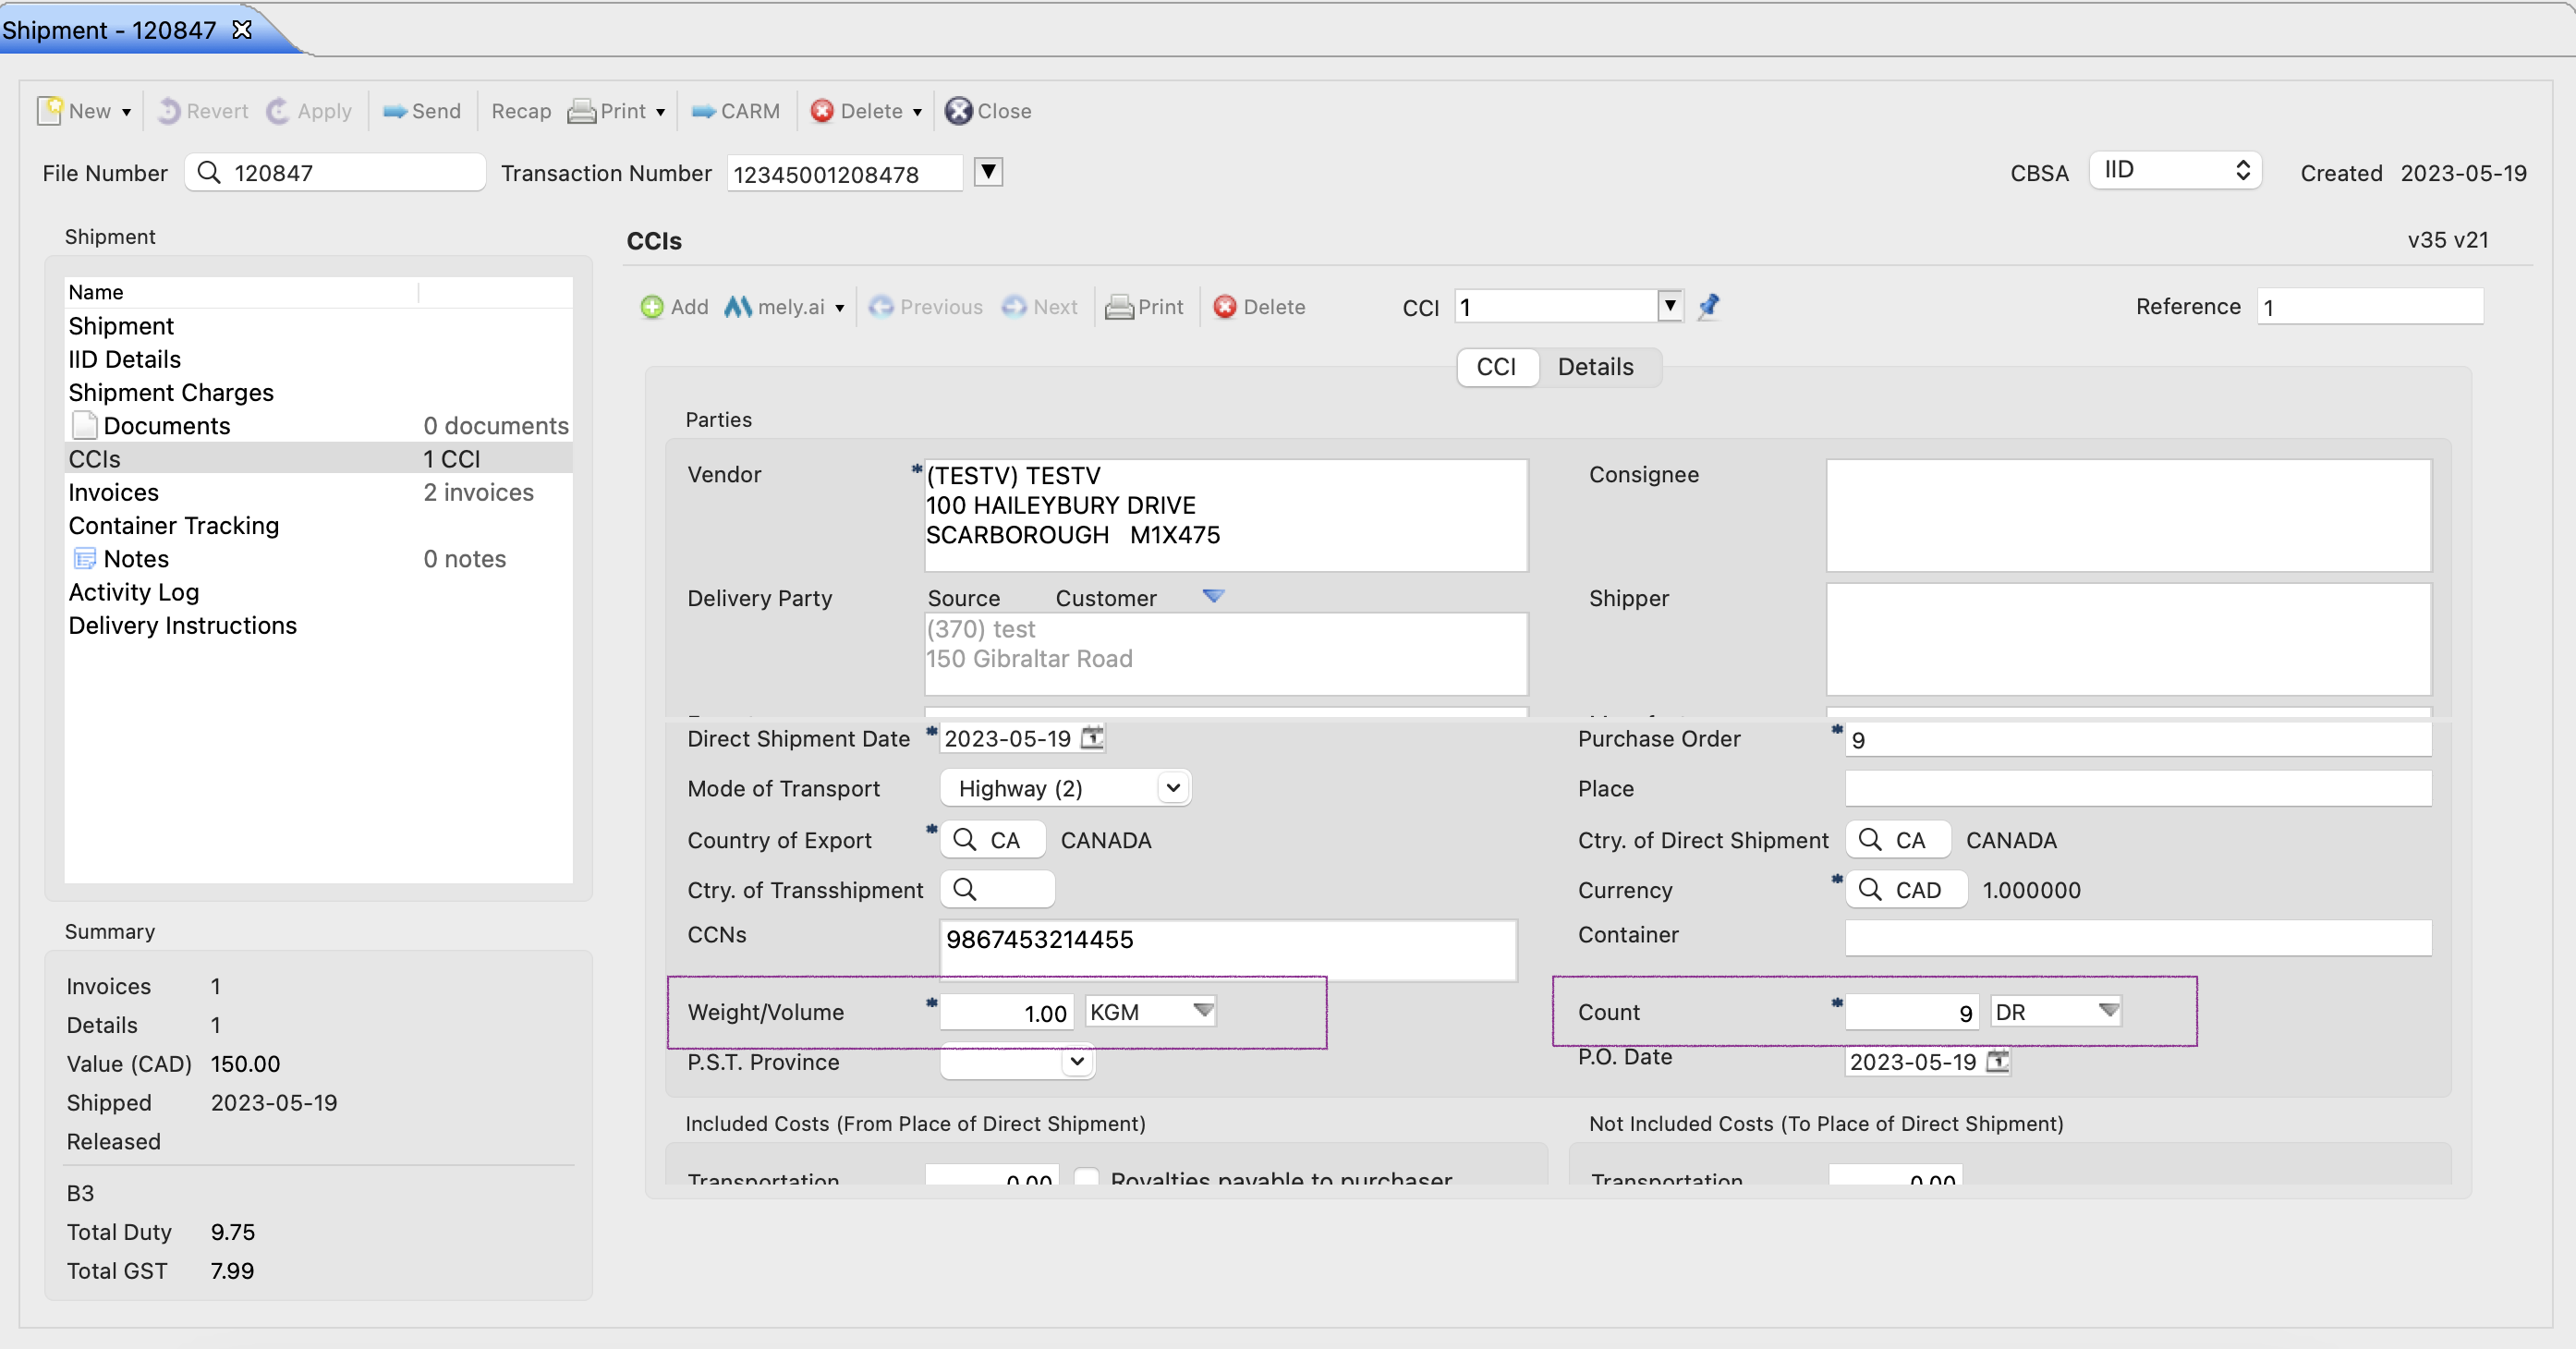Click the green Add CCI icon
Screen dimensions: 2576x1349
click(652, 307)
